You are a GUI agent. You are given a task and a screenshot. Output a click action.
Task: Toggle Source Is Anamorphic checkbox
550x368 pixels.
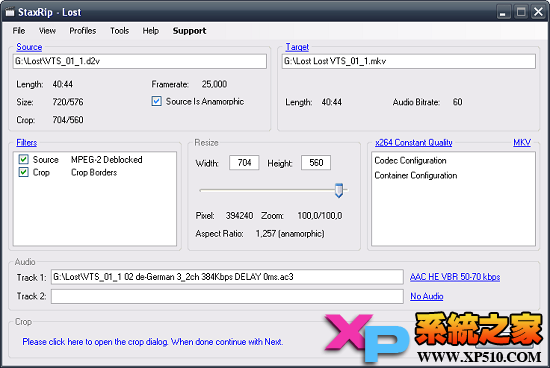point(156,101)
